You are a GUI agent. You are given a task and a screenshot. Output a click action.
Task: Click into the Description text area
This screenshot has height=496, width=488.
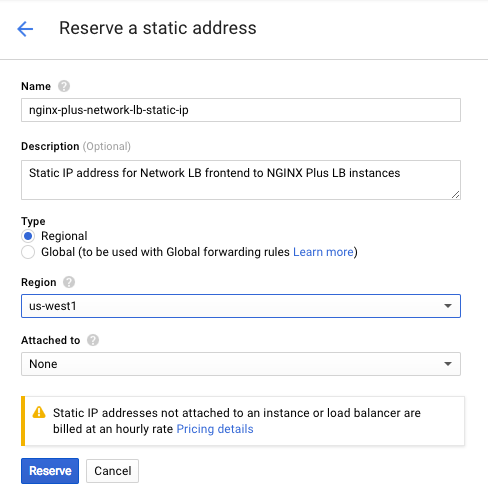[241, 180]
